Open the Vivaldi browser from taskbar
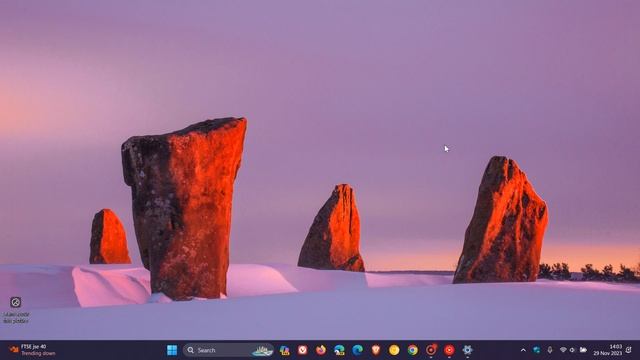This screenshot has height=360, width=640. click(x=302, y=350)
